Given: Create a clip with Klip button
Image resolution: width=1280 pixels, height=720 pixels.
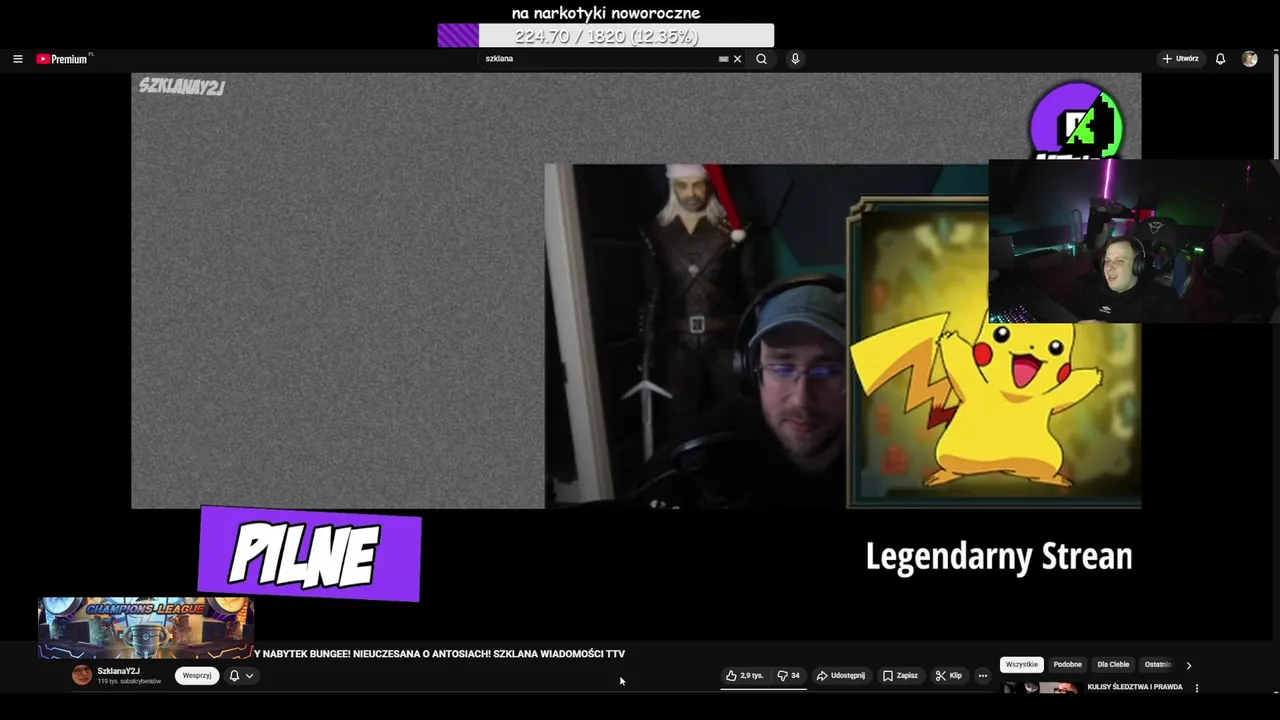Looking at the screenshot, I should coord(948,675).
